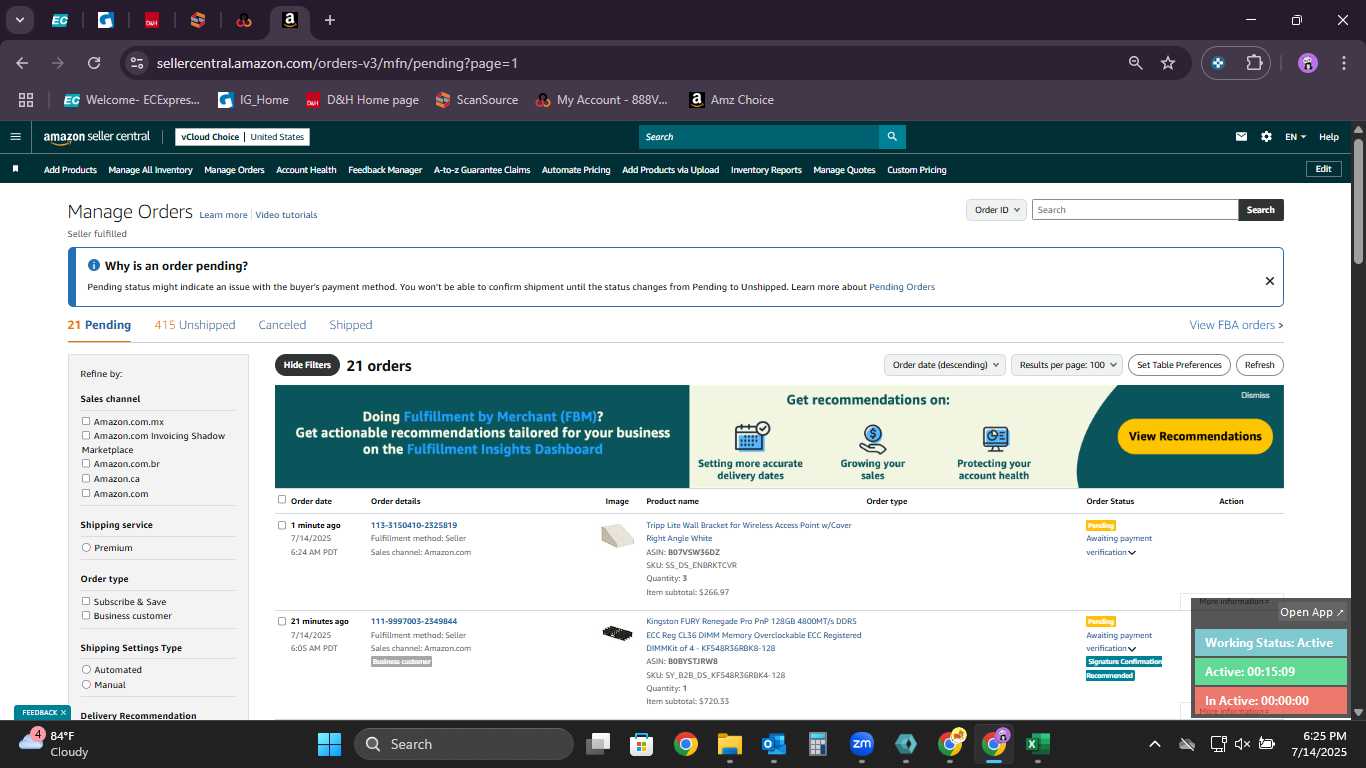Click Kingston FURY memory product thumbnail

point(617,633)
